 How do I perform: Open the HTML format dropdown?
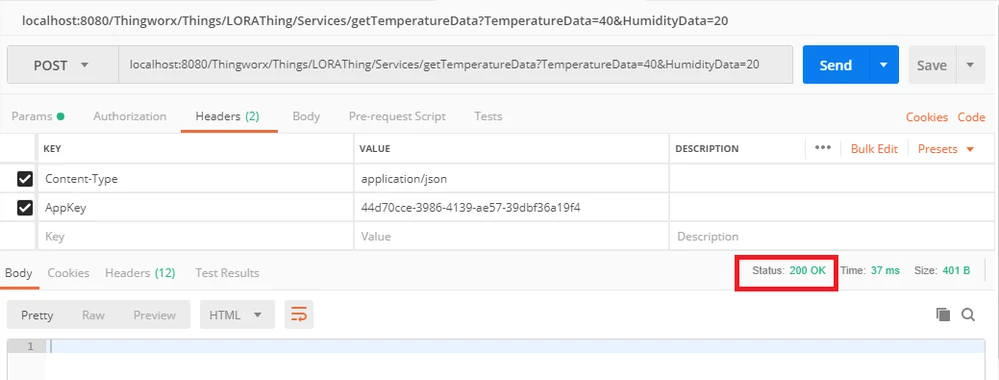point(237,315)
